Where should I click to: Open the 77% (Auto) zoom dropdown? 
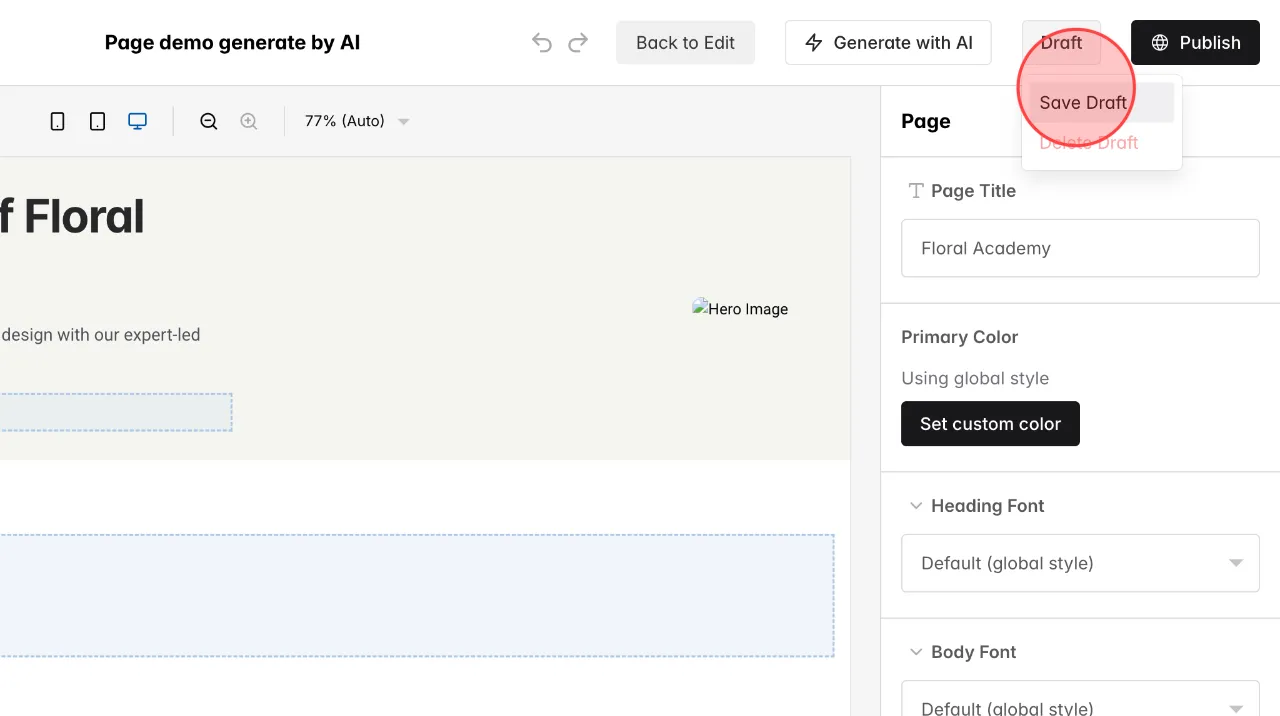tap(357, 121)
